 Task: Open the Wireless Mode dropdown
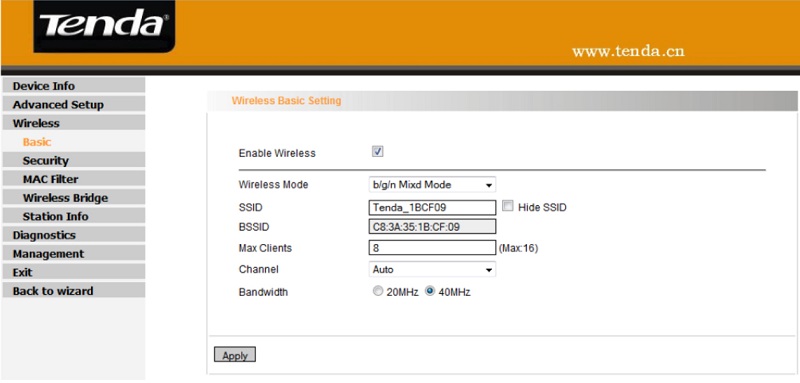(432, 185)
